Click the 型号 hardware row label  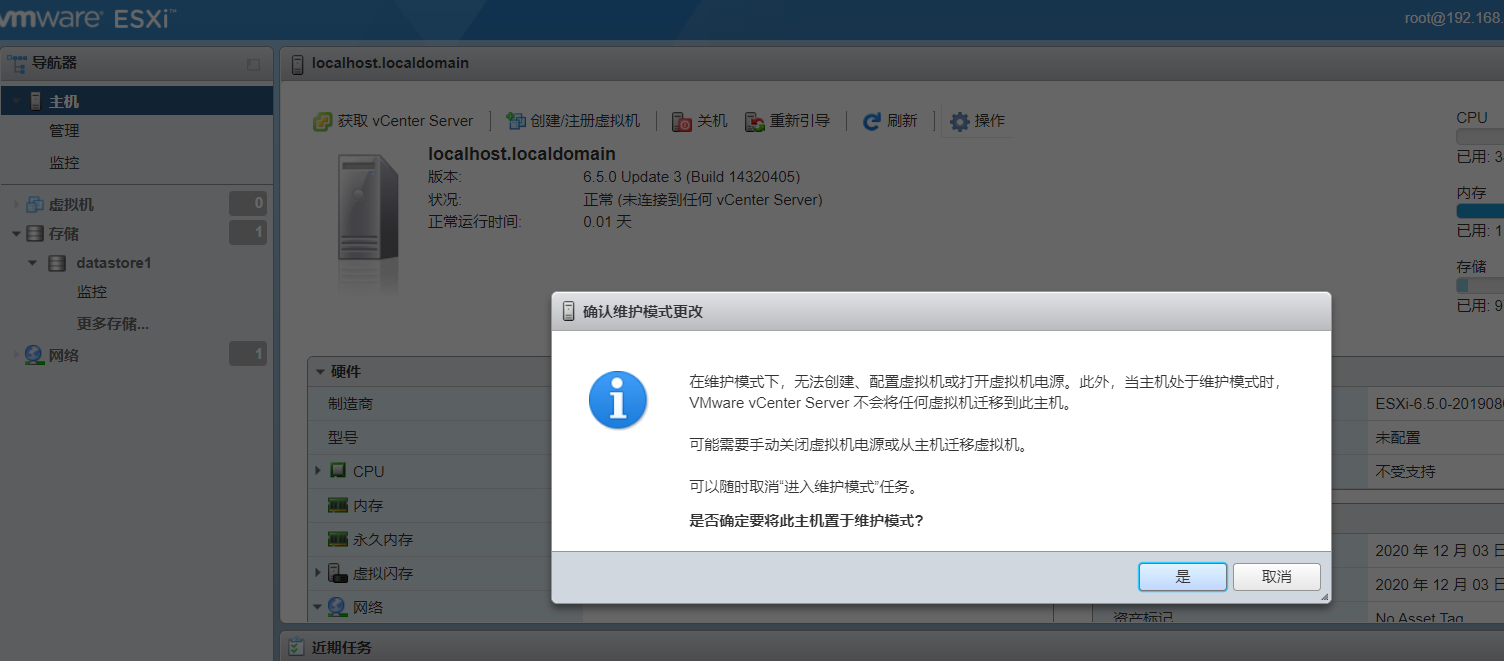(x=343, y=437)
